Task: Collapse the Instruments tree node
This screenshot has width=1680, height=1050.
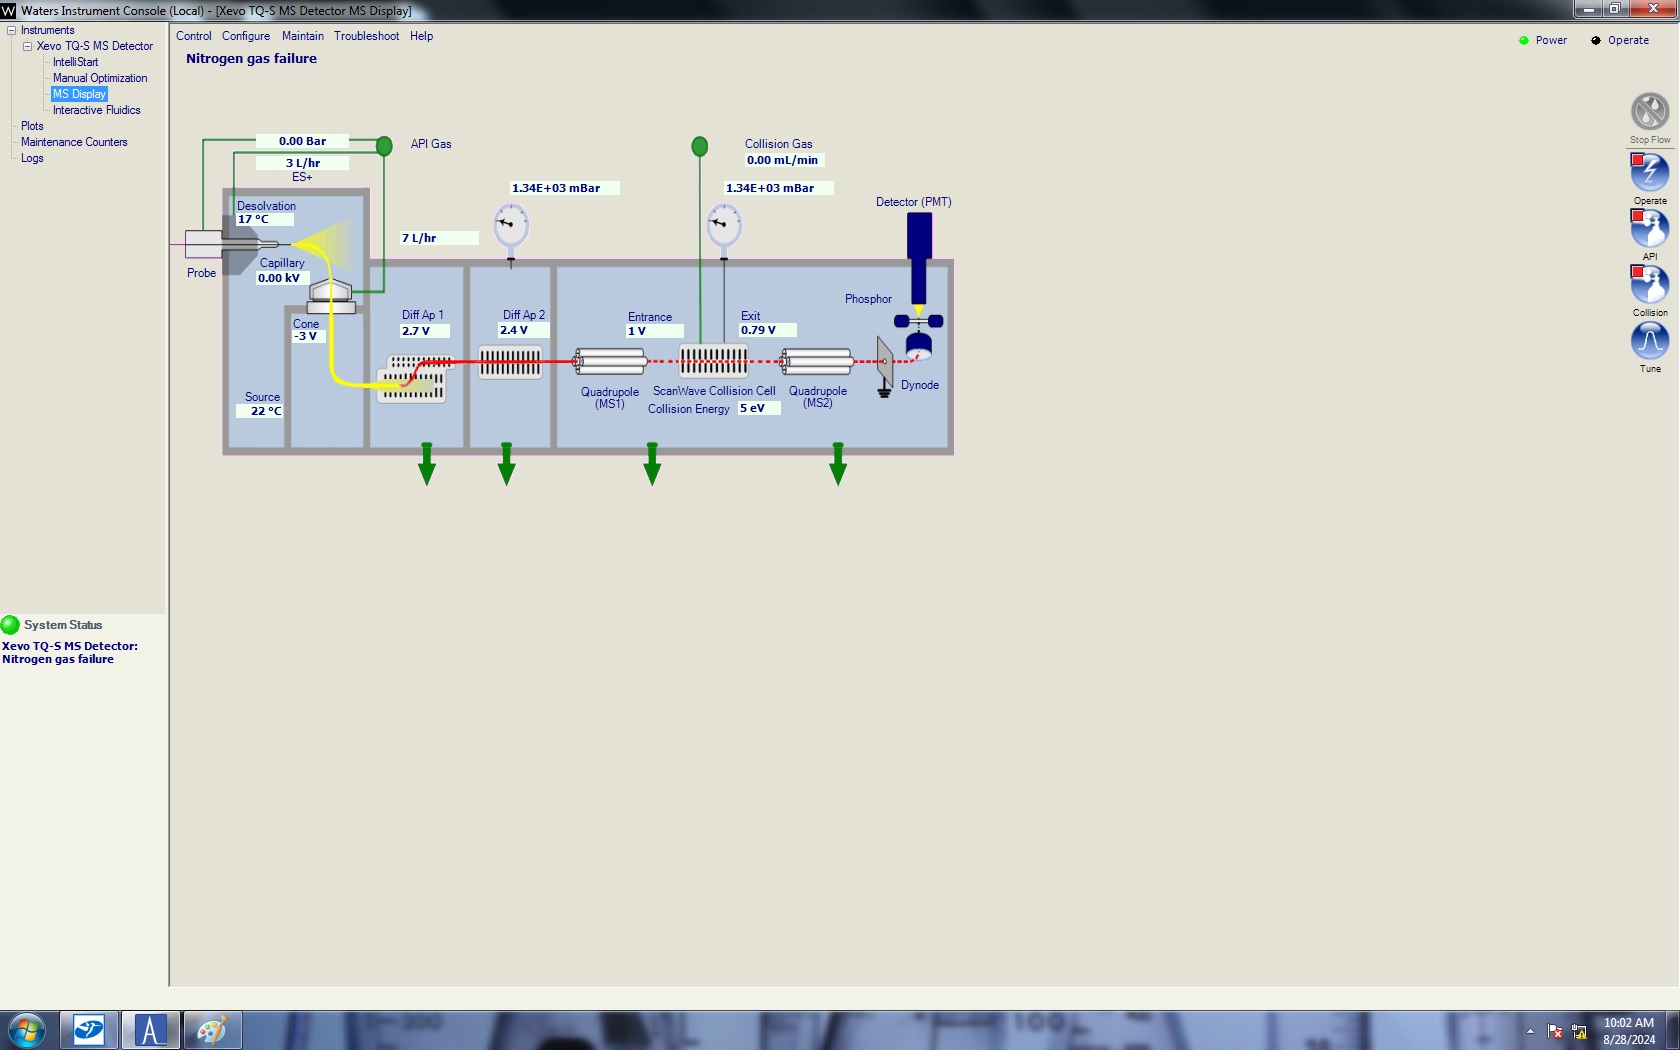Action: pyautogui.click(x=11, y=30)
